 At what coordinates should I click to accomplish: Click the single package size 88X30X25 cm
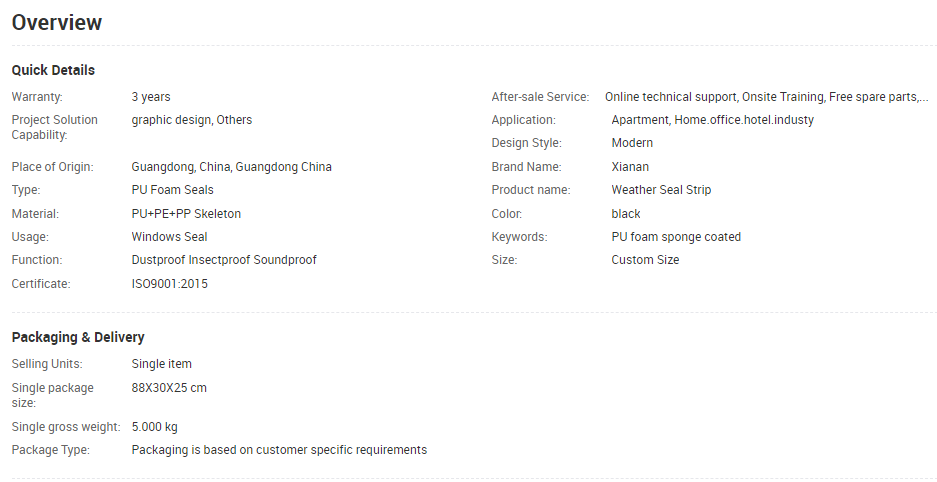point(169,388)
